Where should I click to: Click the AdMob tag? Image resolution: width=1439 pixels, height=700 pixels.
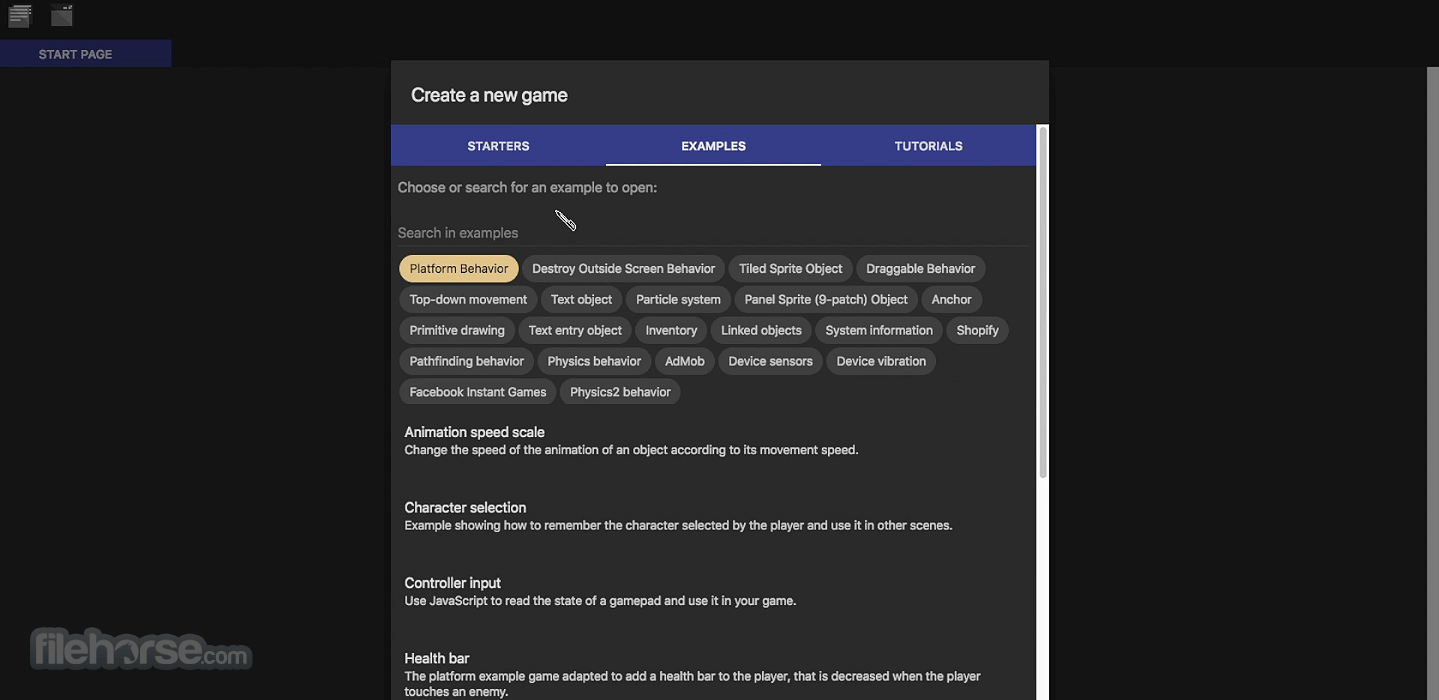tap(684, 361)
